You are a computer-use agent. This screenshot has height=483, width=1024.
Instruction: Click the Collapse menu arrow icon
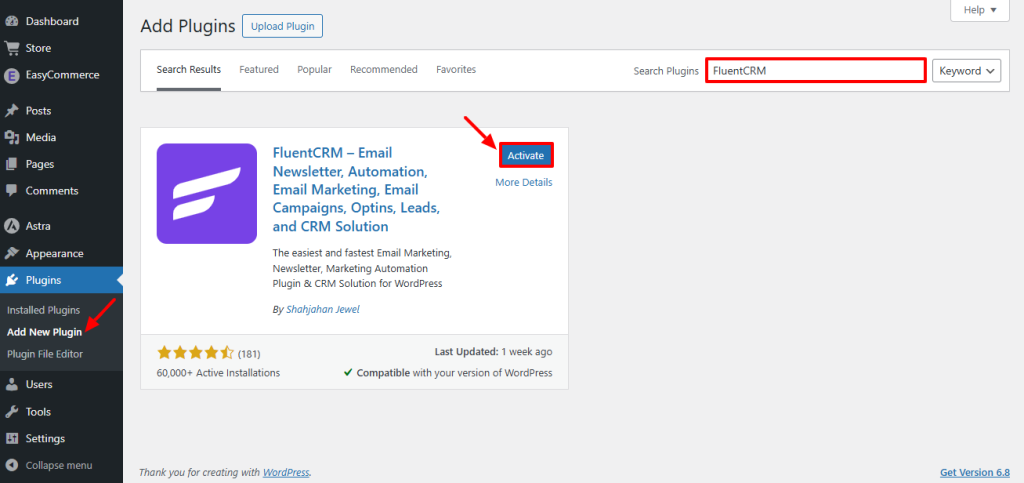(x=11, y=465)
